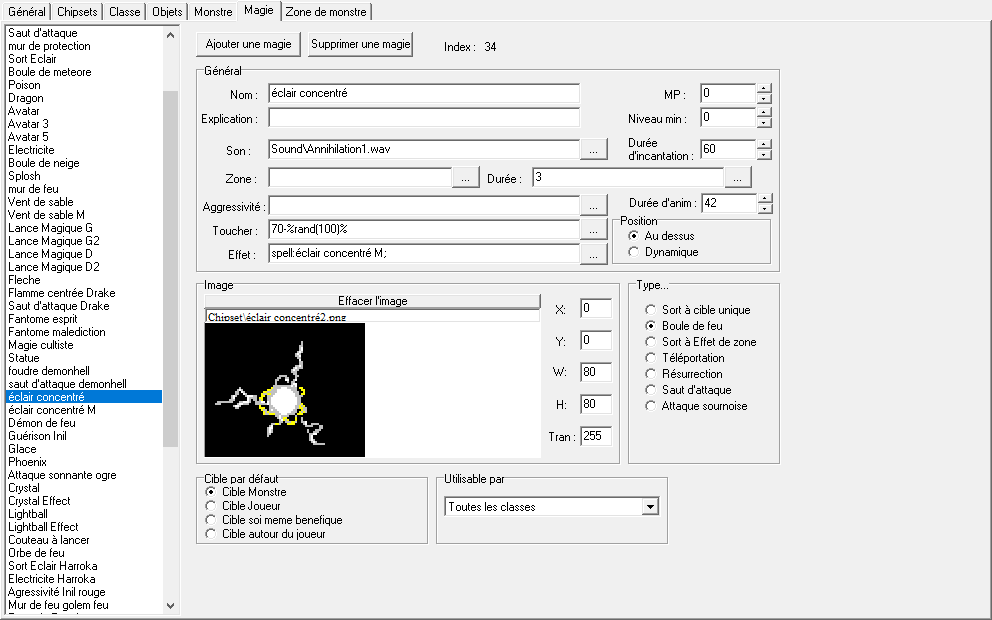The width and height of the screenshot is (992, 620).
Task: Decrease Durée d'anim with down arrow
Action: point(764,209)
